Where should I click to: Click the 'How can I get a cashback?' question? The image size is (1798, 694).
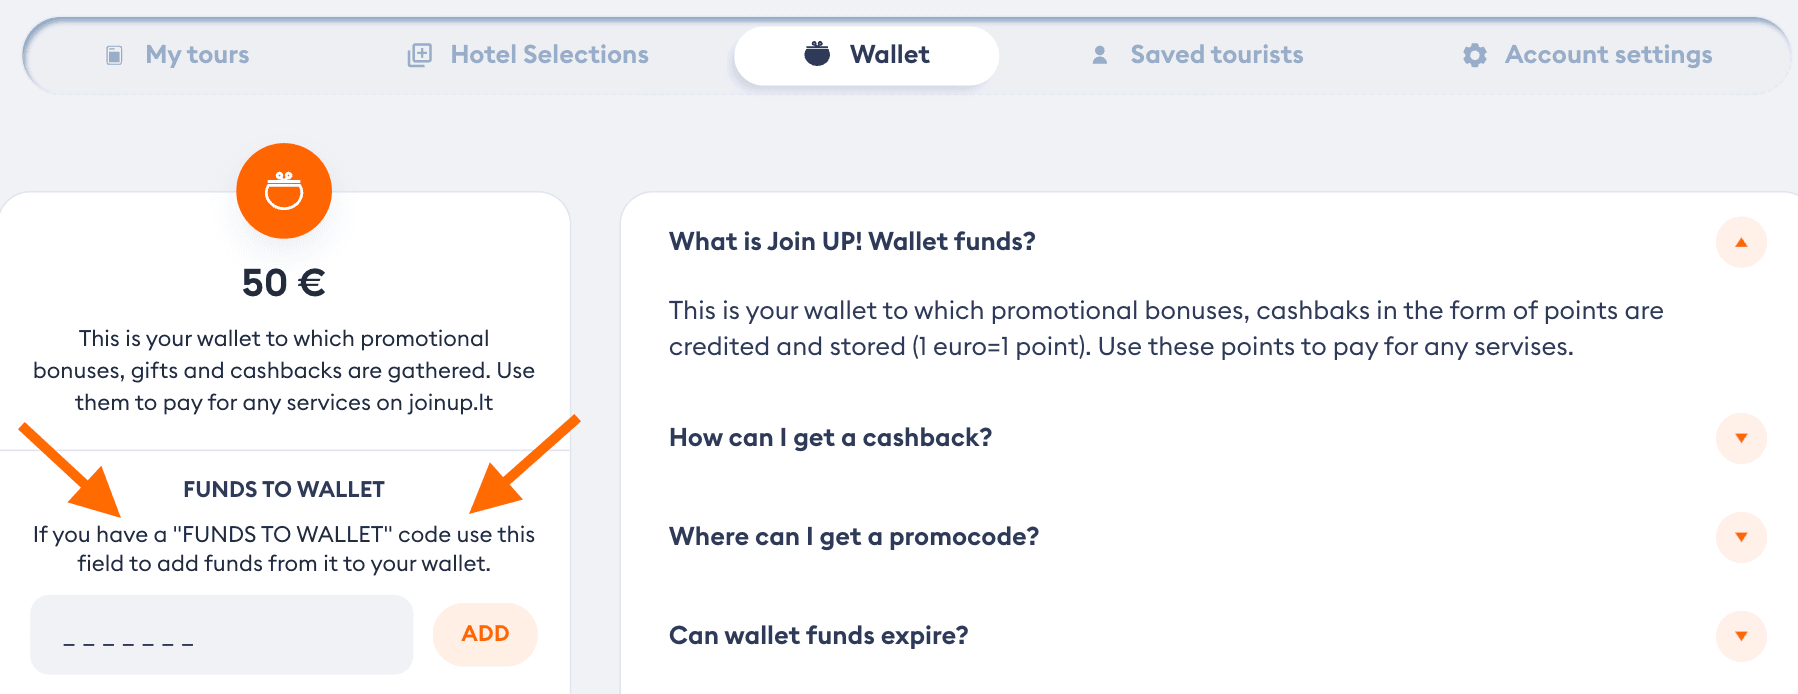[830, 438]
